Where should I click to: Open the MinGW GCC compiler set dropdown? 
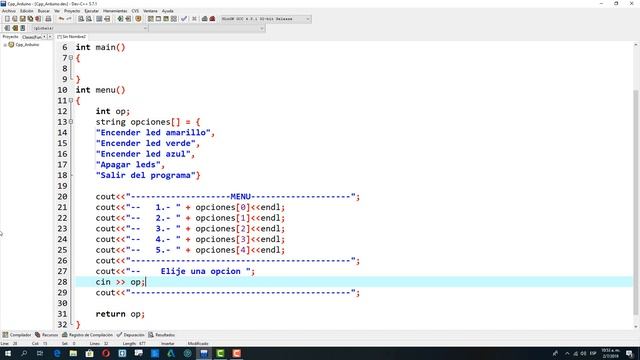click(x=266, y=19)
